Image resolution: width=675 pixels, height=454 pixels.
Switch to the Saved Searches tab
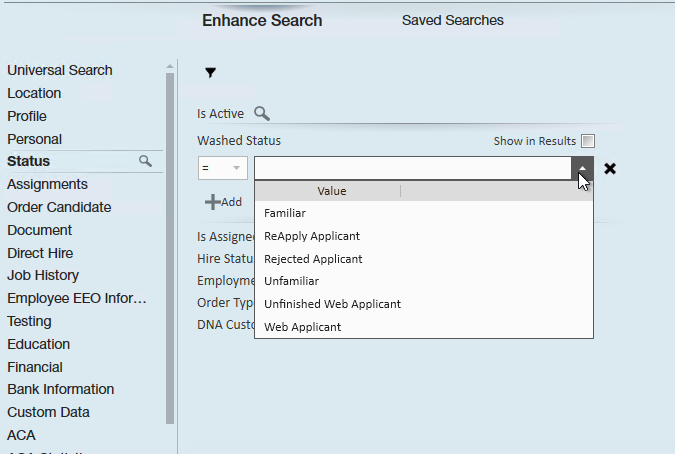(x=452, y=20)
